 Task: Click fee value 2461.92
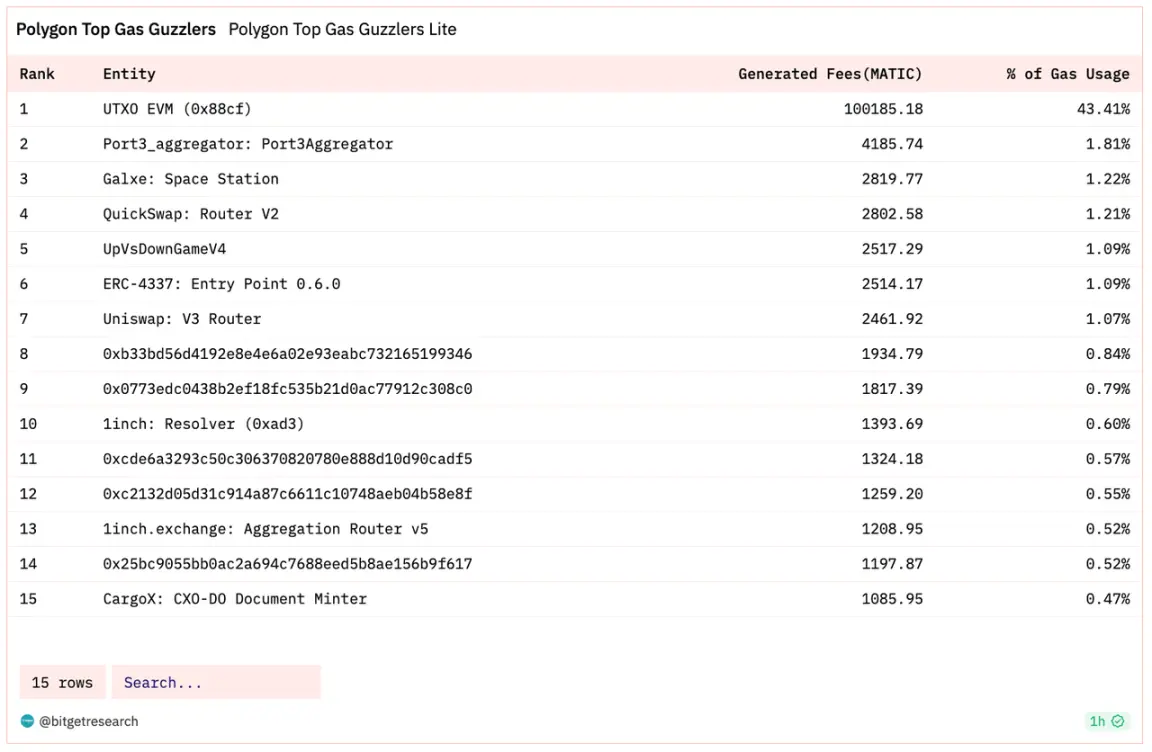[892, 319]
